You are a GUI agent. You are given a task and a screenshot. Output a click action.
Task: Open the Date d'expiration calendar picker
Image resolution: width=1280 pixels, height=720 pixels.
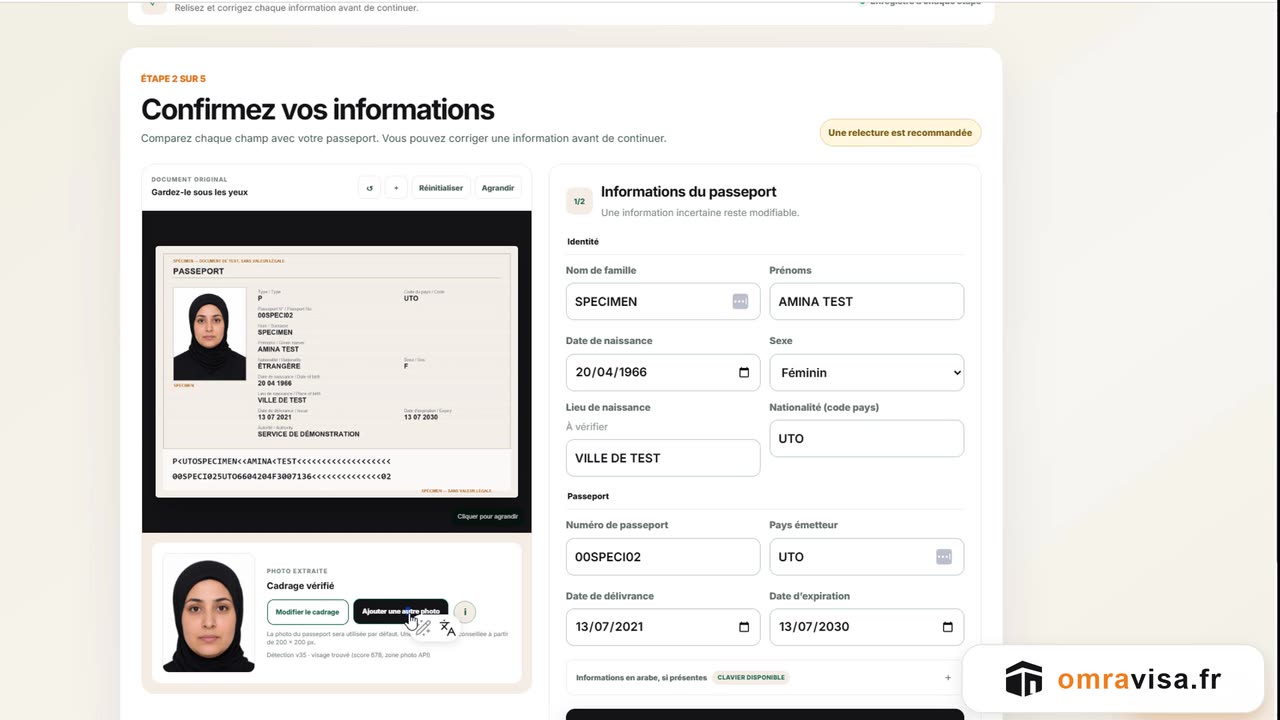tap(948, 627)
